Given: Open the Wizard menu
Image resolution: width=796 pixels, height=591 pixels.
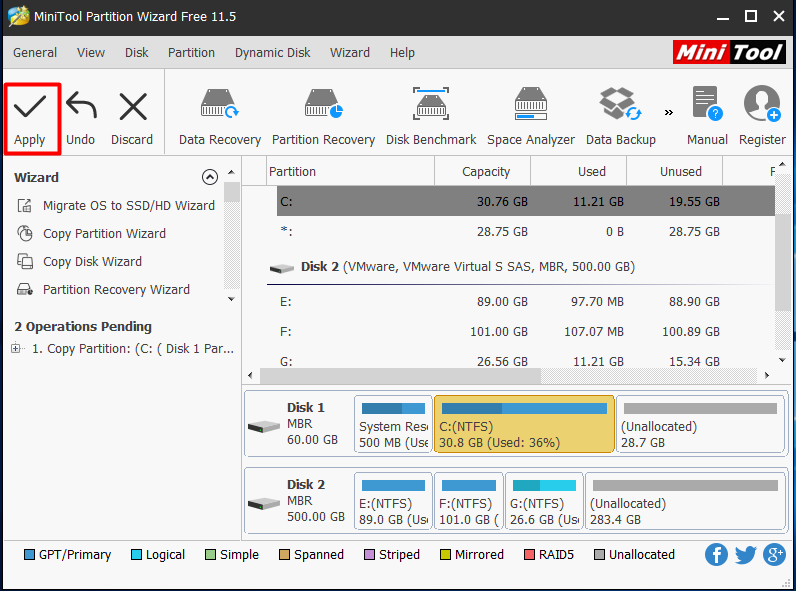Looking at the screenshot, I should (350, 53).
